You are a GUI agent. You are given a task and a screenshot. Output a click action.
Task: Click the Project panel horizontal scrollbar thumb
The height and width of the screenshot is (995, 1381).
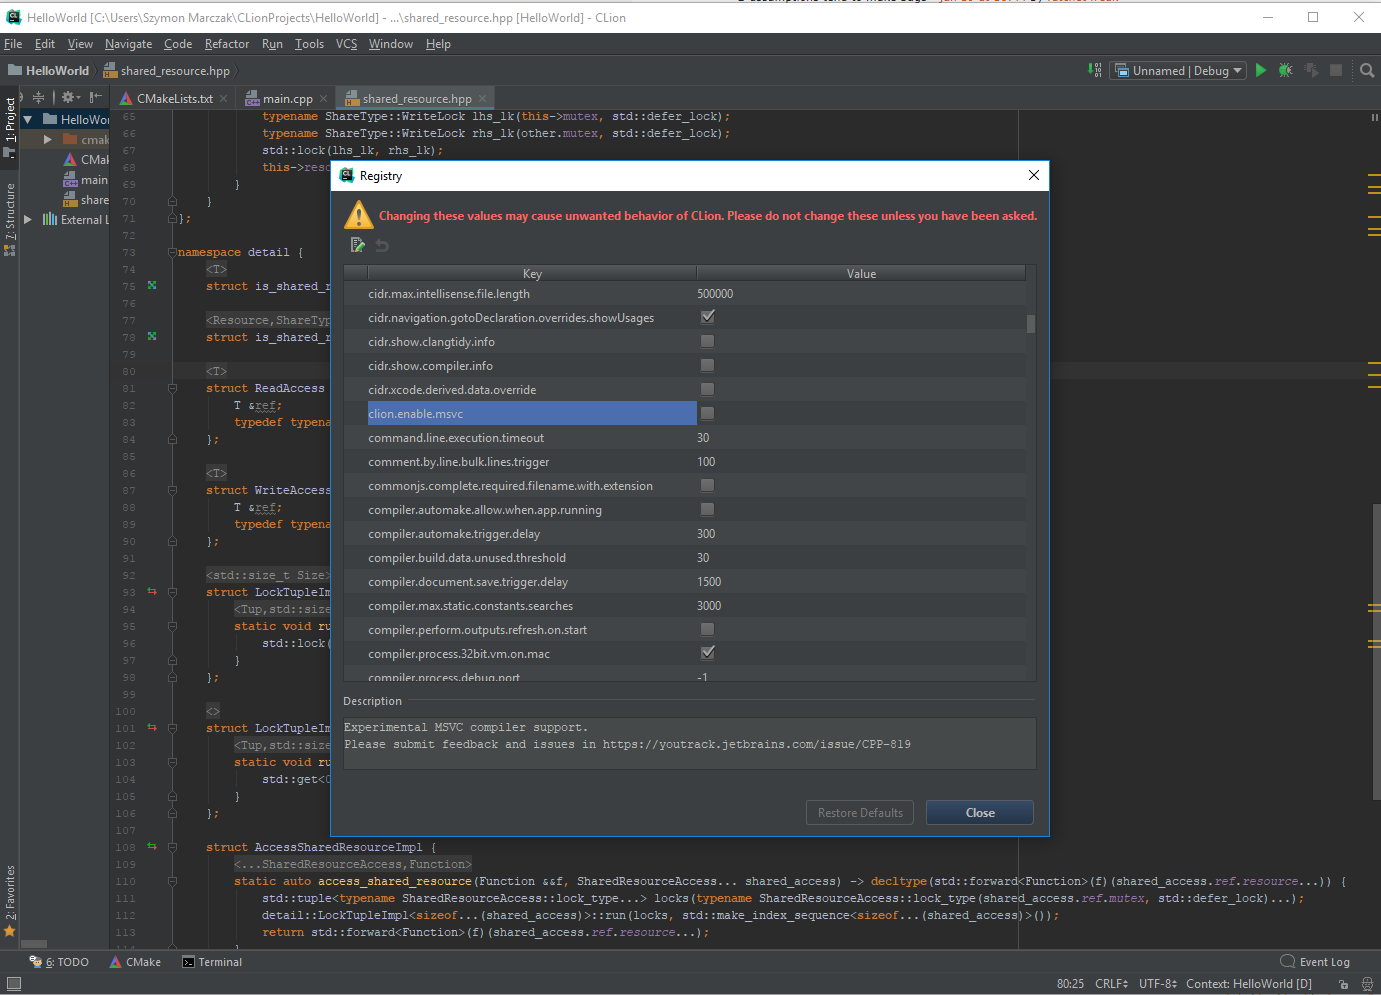click(x=34, y=944)
